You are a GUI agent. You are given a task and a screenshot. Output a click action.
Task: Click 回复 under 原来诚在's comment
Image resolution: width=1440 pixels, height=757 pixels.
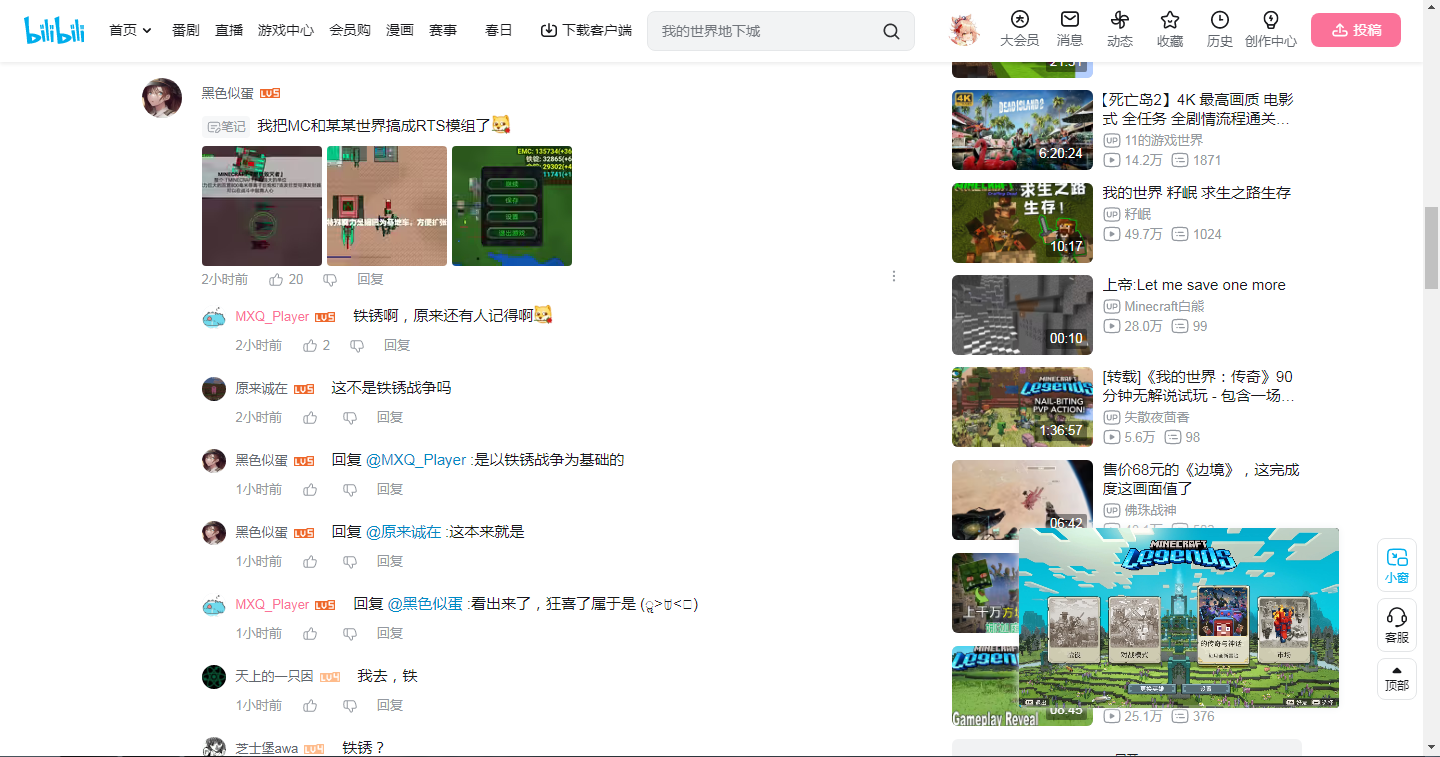tap(390, 417)
